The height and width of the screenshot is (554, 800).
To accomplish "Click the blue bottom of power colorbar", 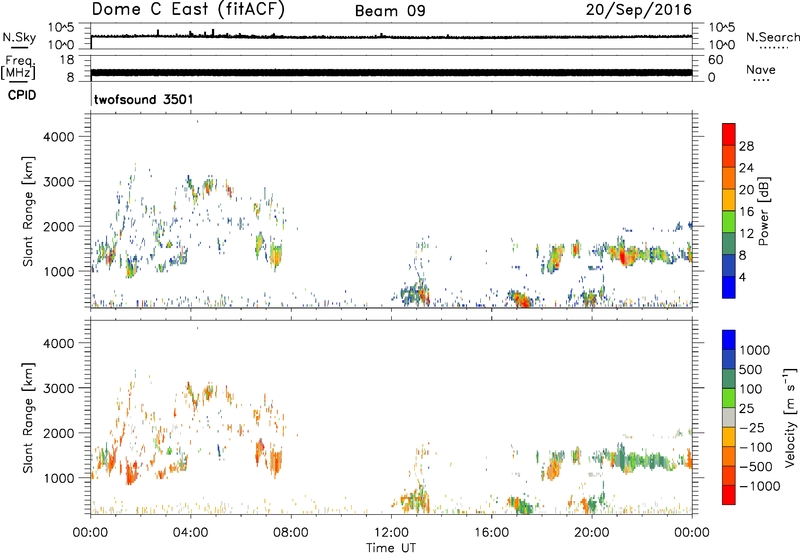I will [x=729, y=287].
